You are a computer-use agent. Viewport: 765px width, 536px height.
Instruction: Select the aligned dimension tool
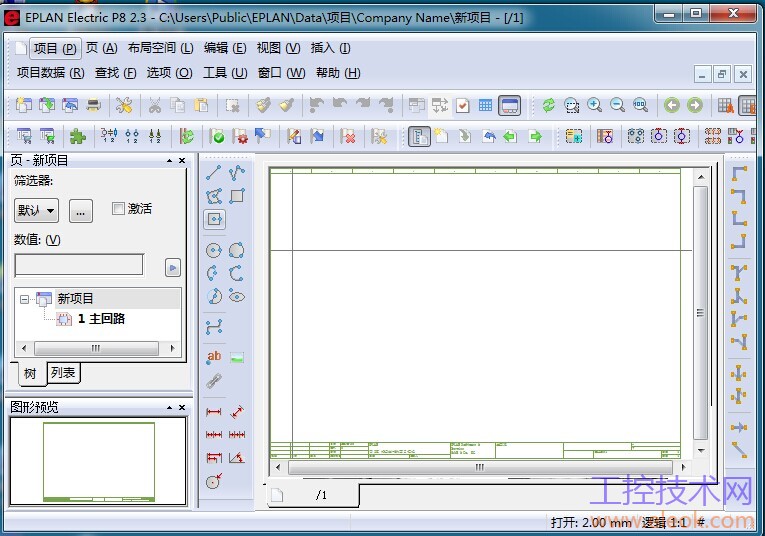(237, 412)
